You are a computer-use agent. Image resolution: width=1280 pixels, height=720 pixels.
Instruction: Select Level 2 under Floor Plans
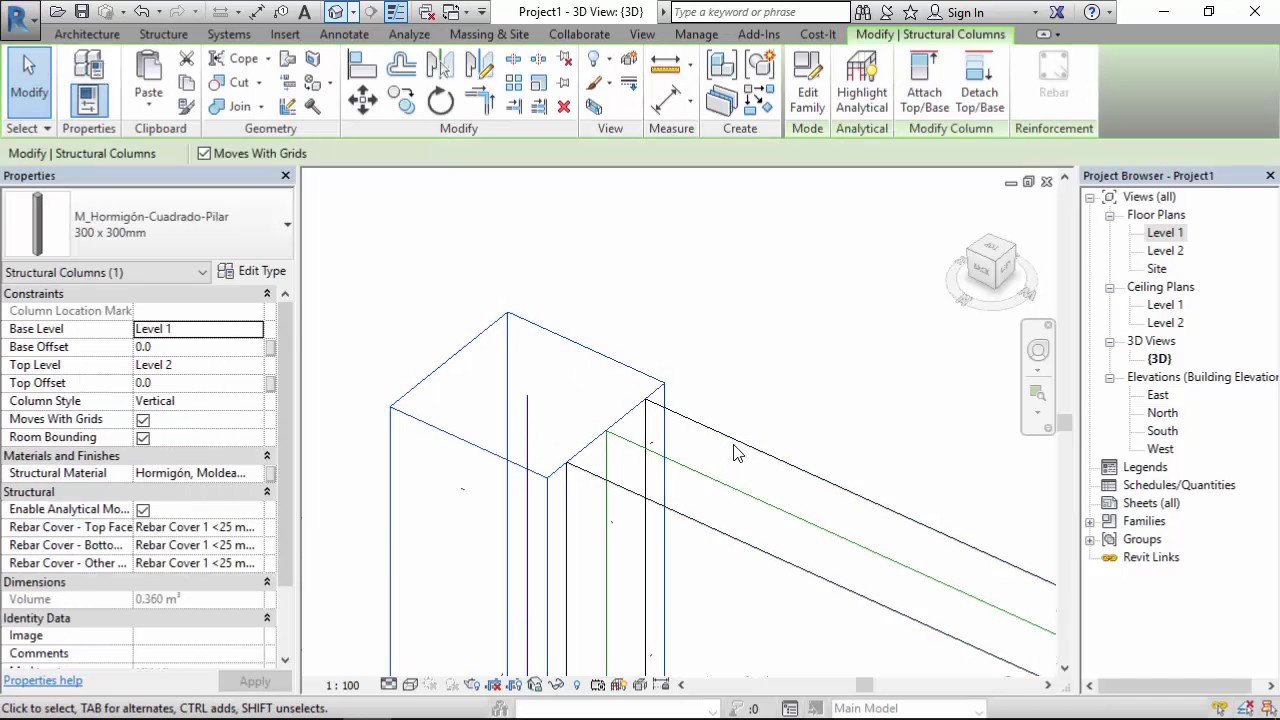(1165, 251)
